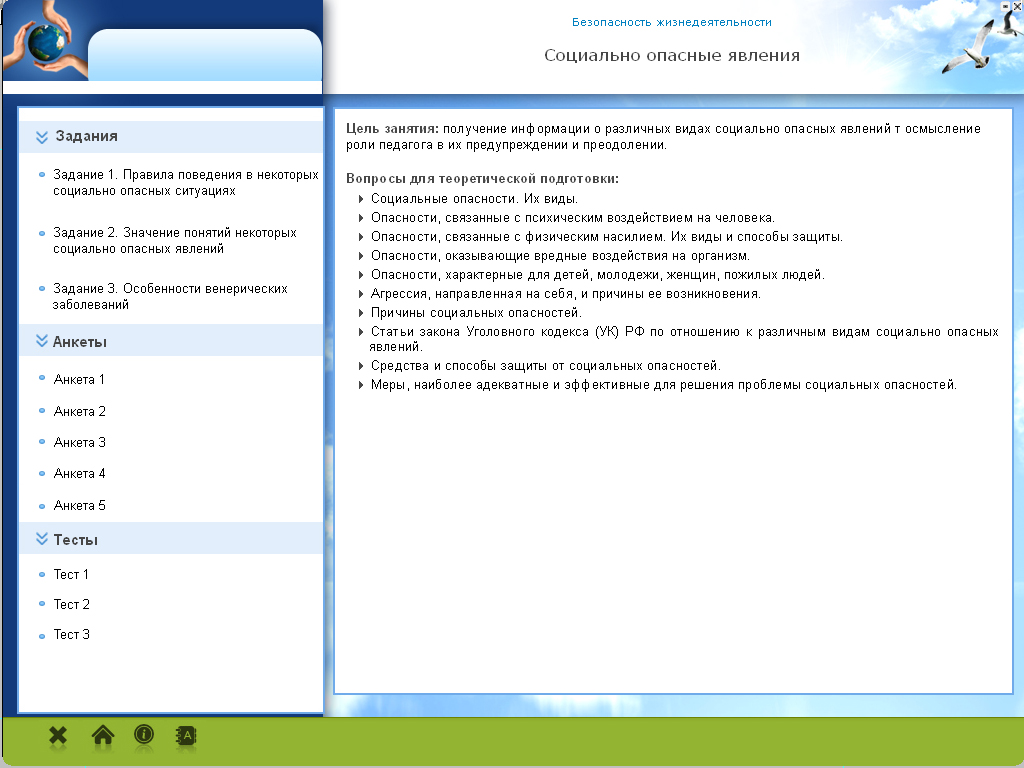The width and height of the screenshot is (1024, 768).
Task: Close the window with top-right X
Action: pos(1017,5)
